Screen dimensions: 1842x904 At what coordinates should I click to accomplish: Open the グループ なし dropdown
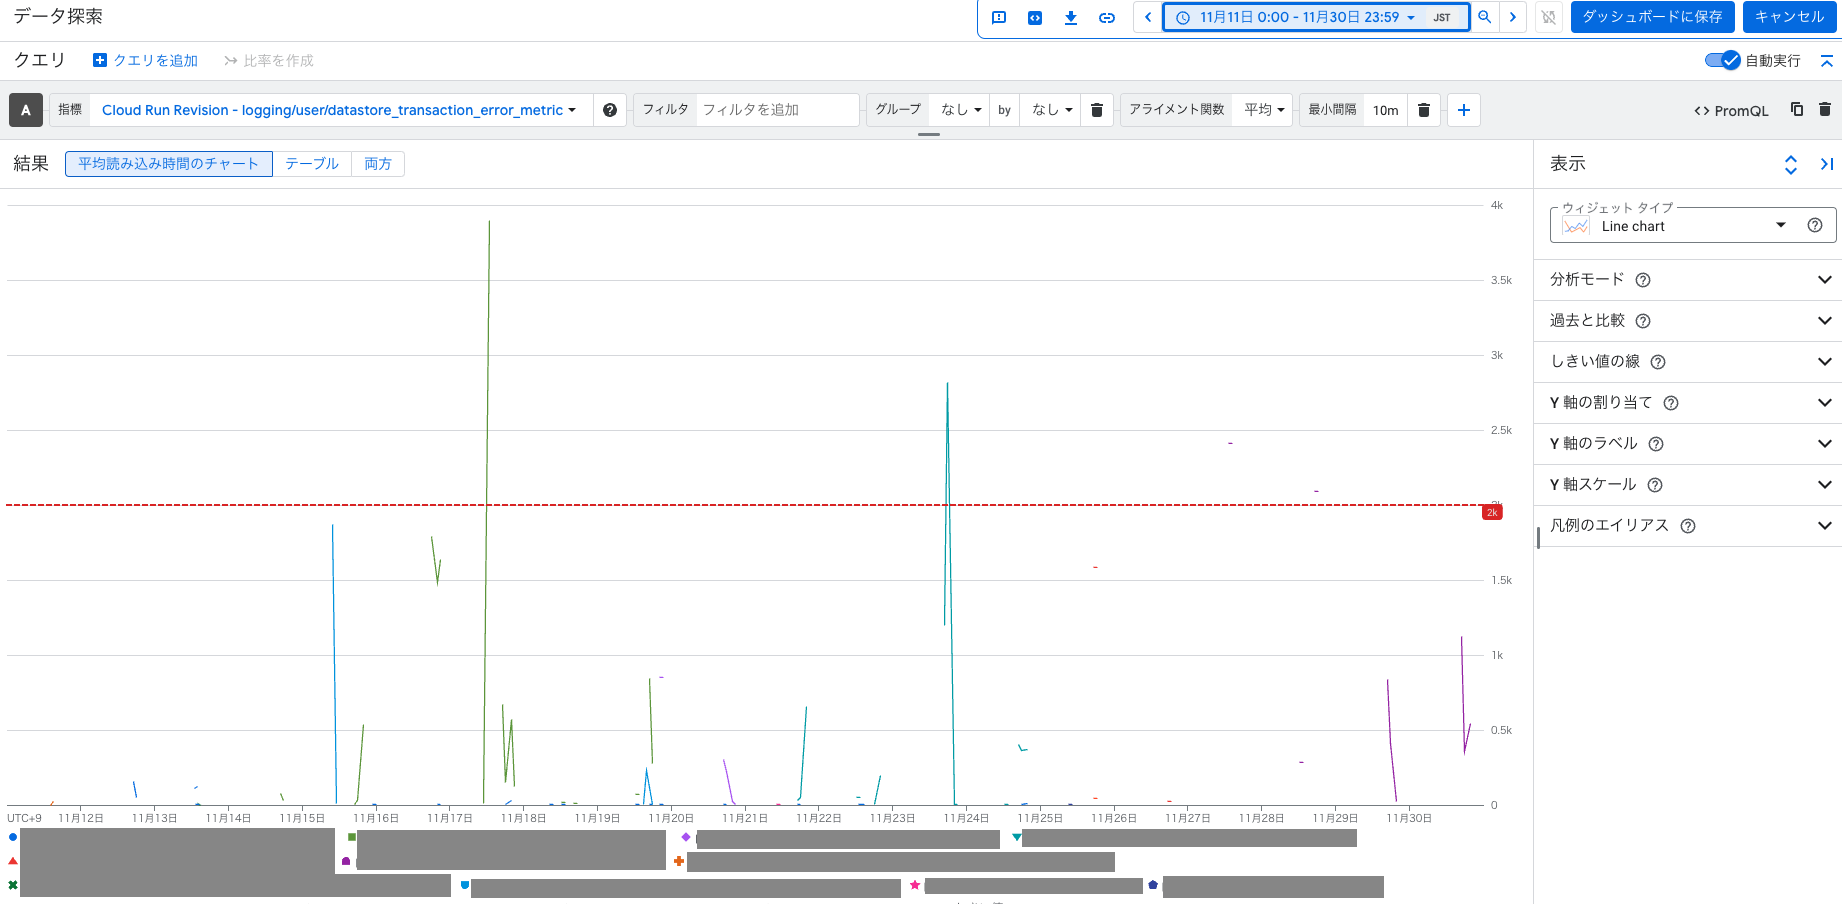point(961,110)
